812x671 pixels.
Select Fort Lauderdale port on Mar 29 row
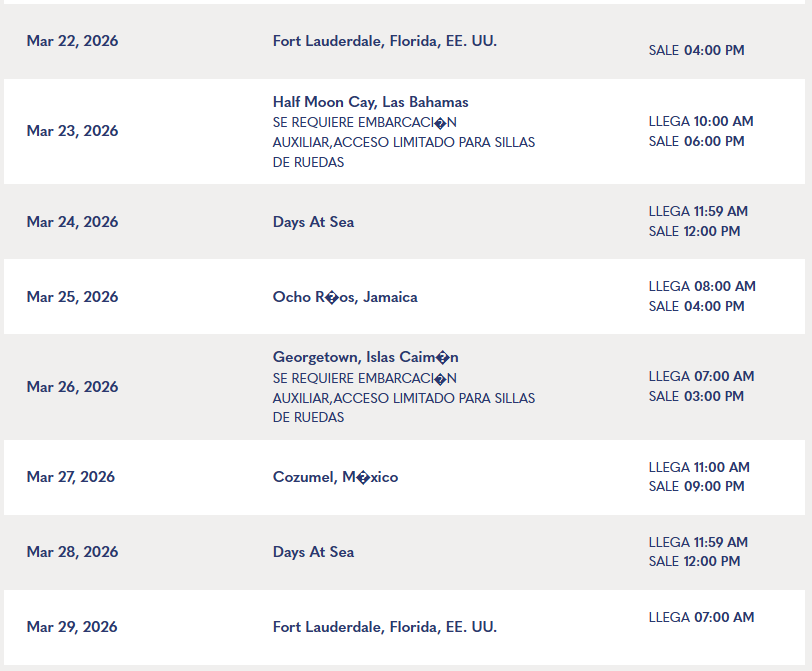(384, 627)
